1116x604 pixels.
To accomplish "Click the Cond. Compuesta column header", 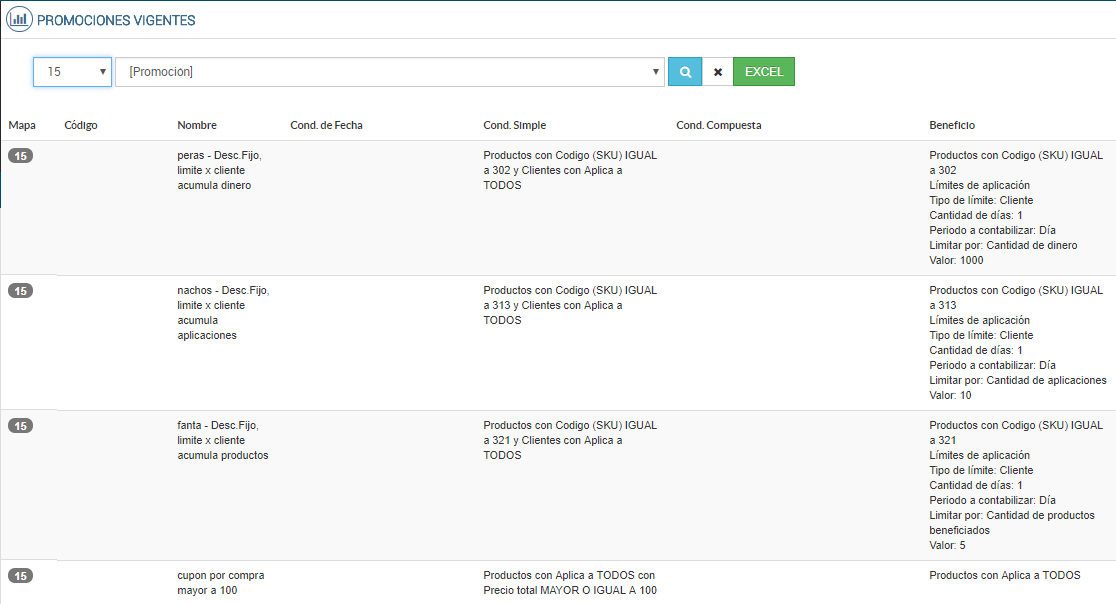I will click(718, 125).
